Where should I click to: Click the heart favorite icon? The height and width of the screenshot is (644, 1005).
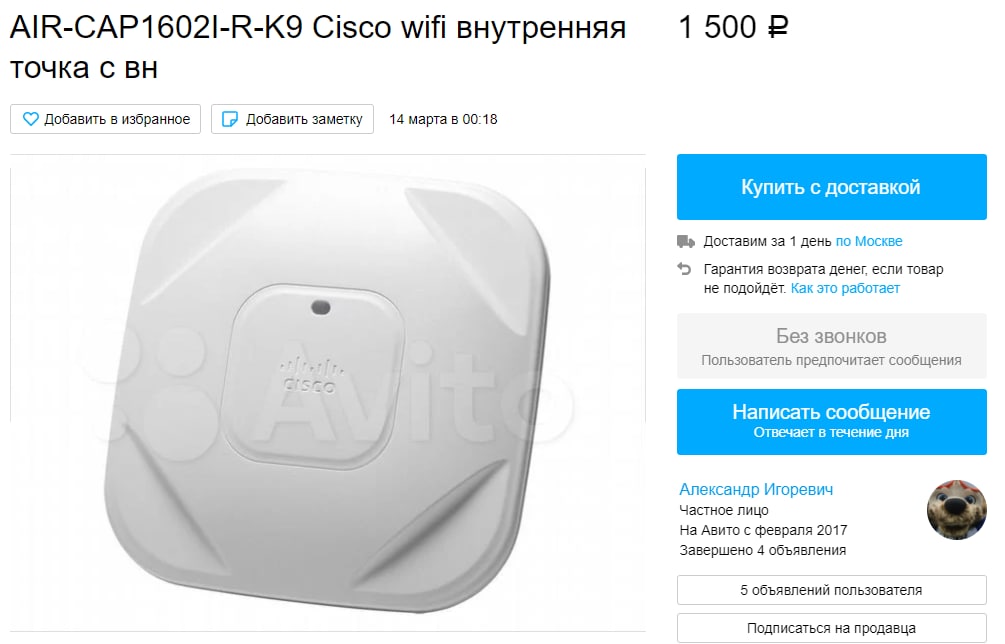[30, 119]
